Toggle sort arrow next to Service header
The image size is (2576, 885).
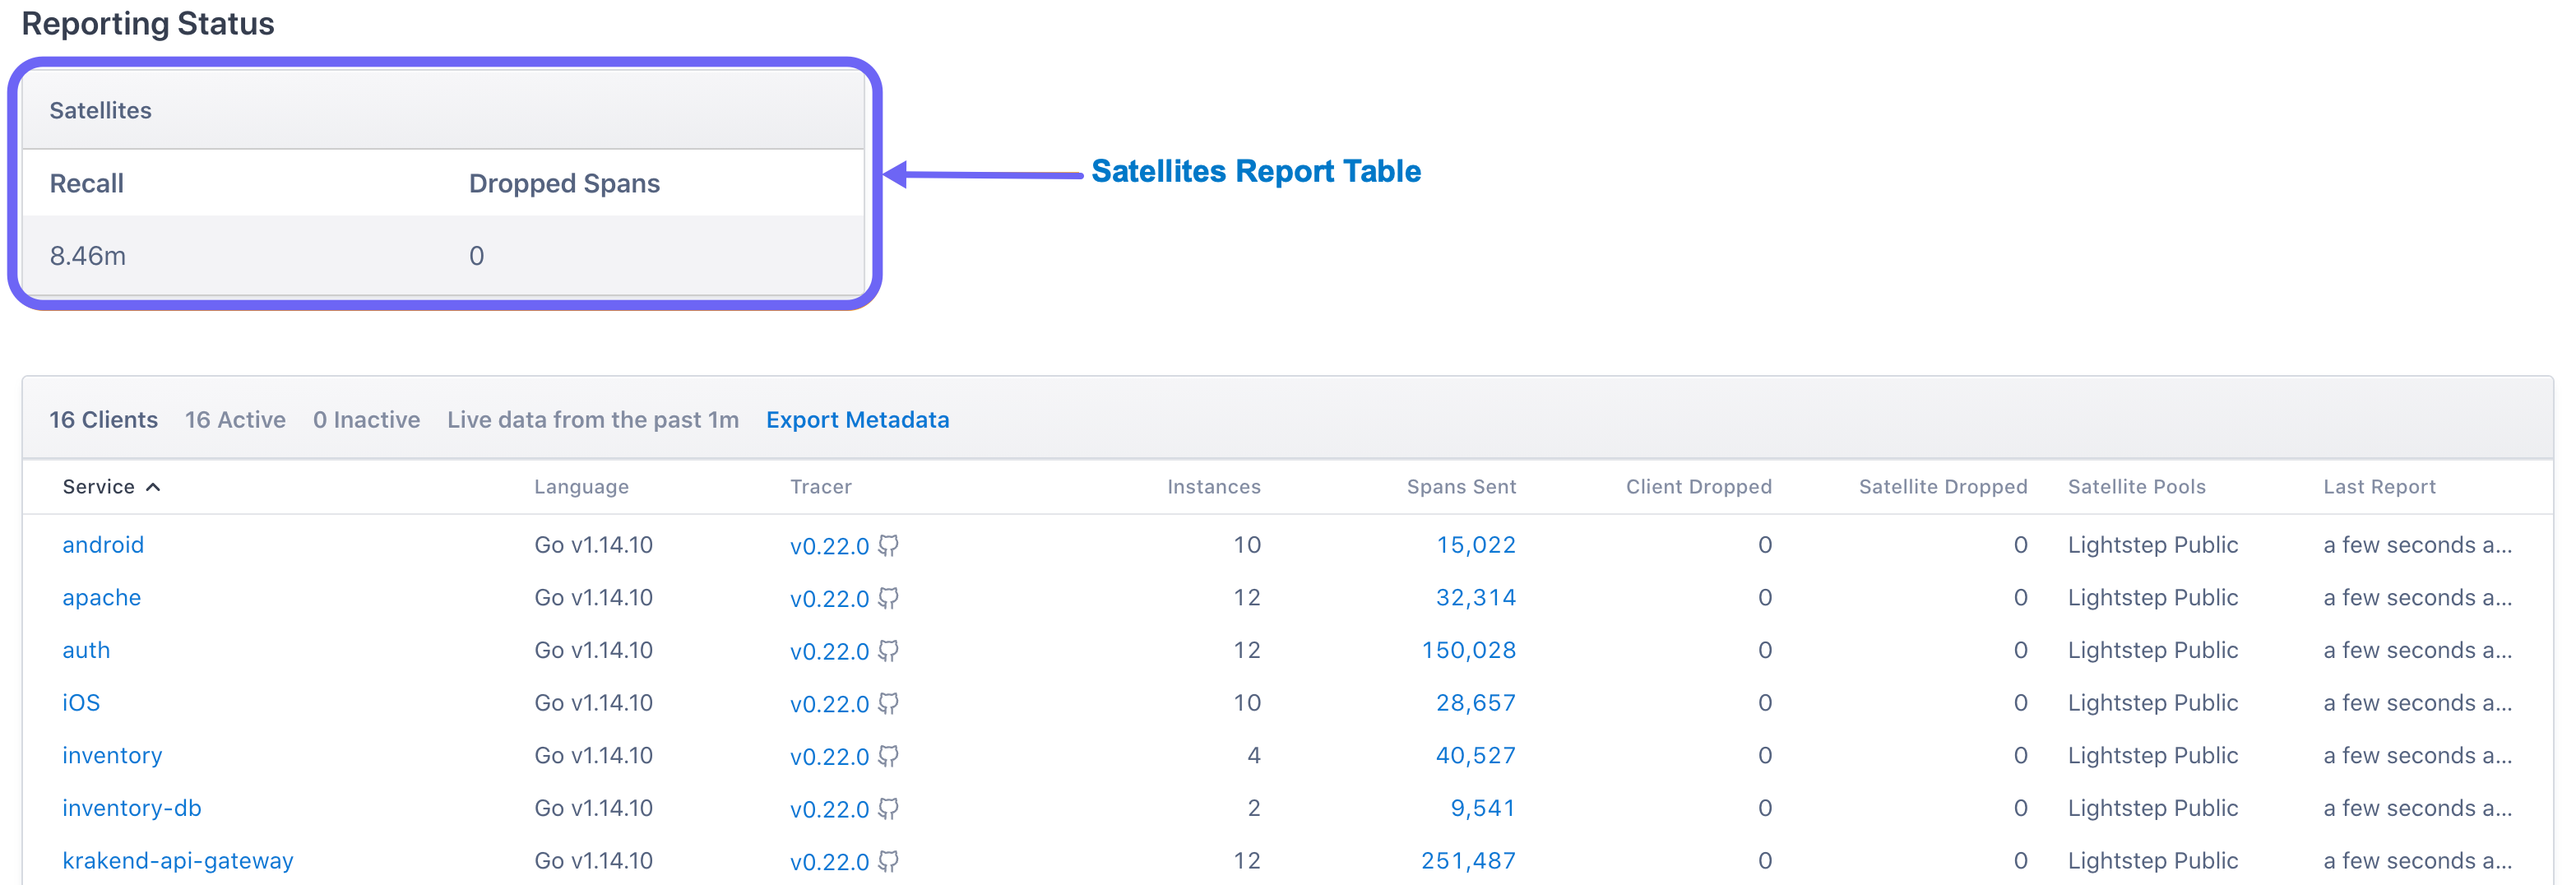pyautogui.click(x=153, y=487)
